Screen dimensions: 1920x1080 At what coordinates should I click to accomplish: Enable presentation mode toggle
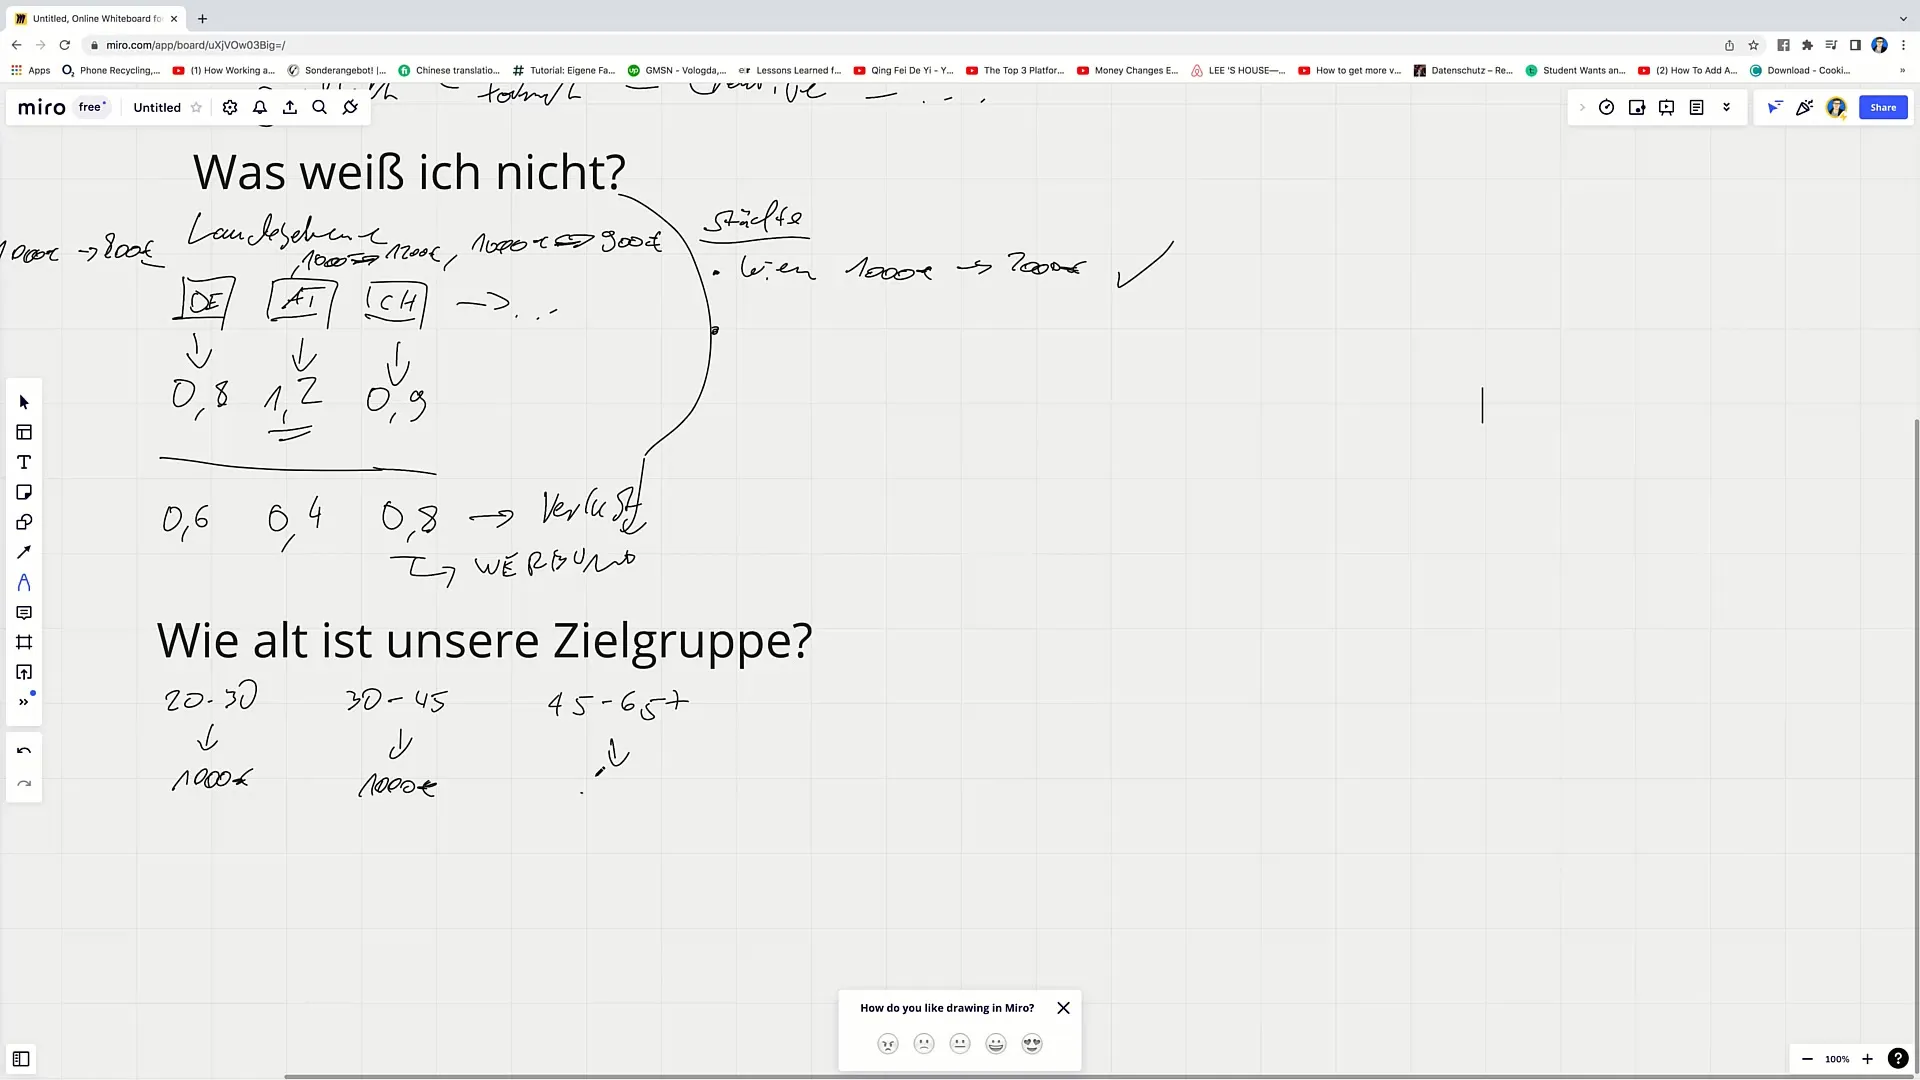click(x=1665, y=107)
